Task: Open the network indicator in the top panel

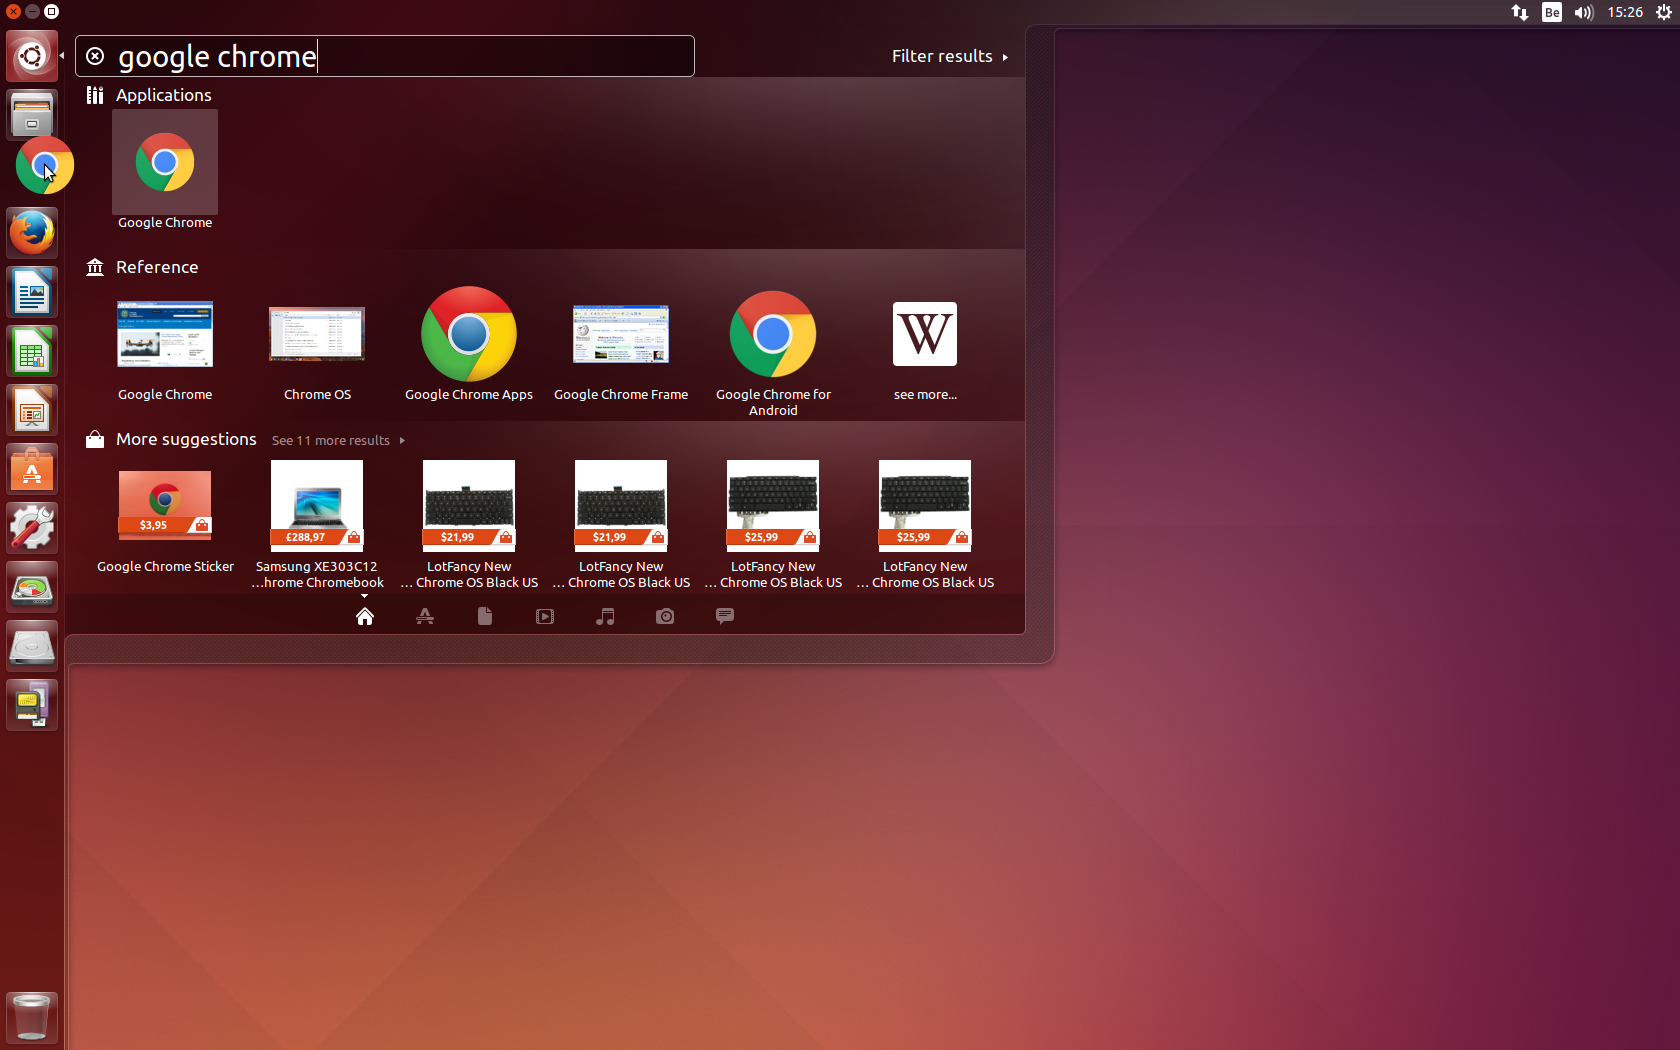Action: tap(1520, 12)
